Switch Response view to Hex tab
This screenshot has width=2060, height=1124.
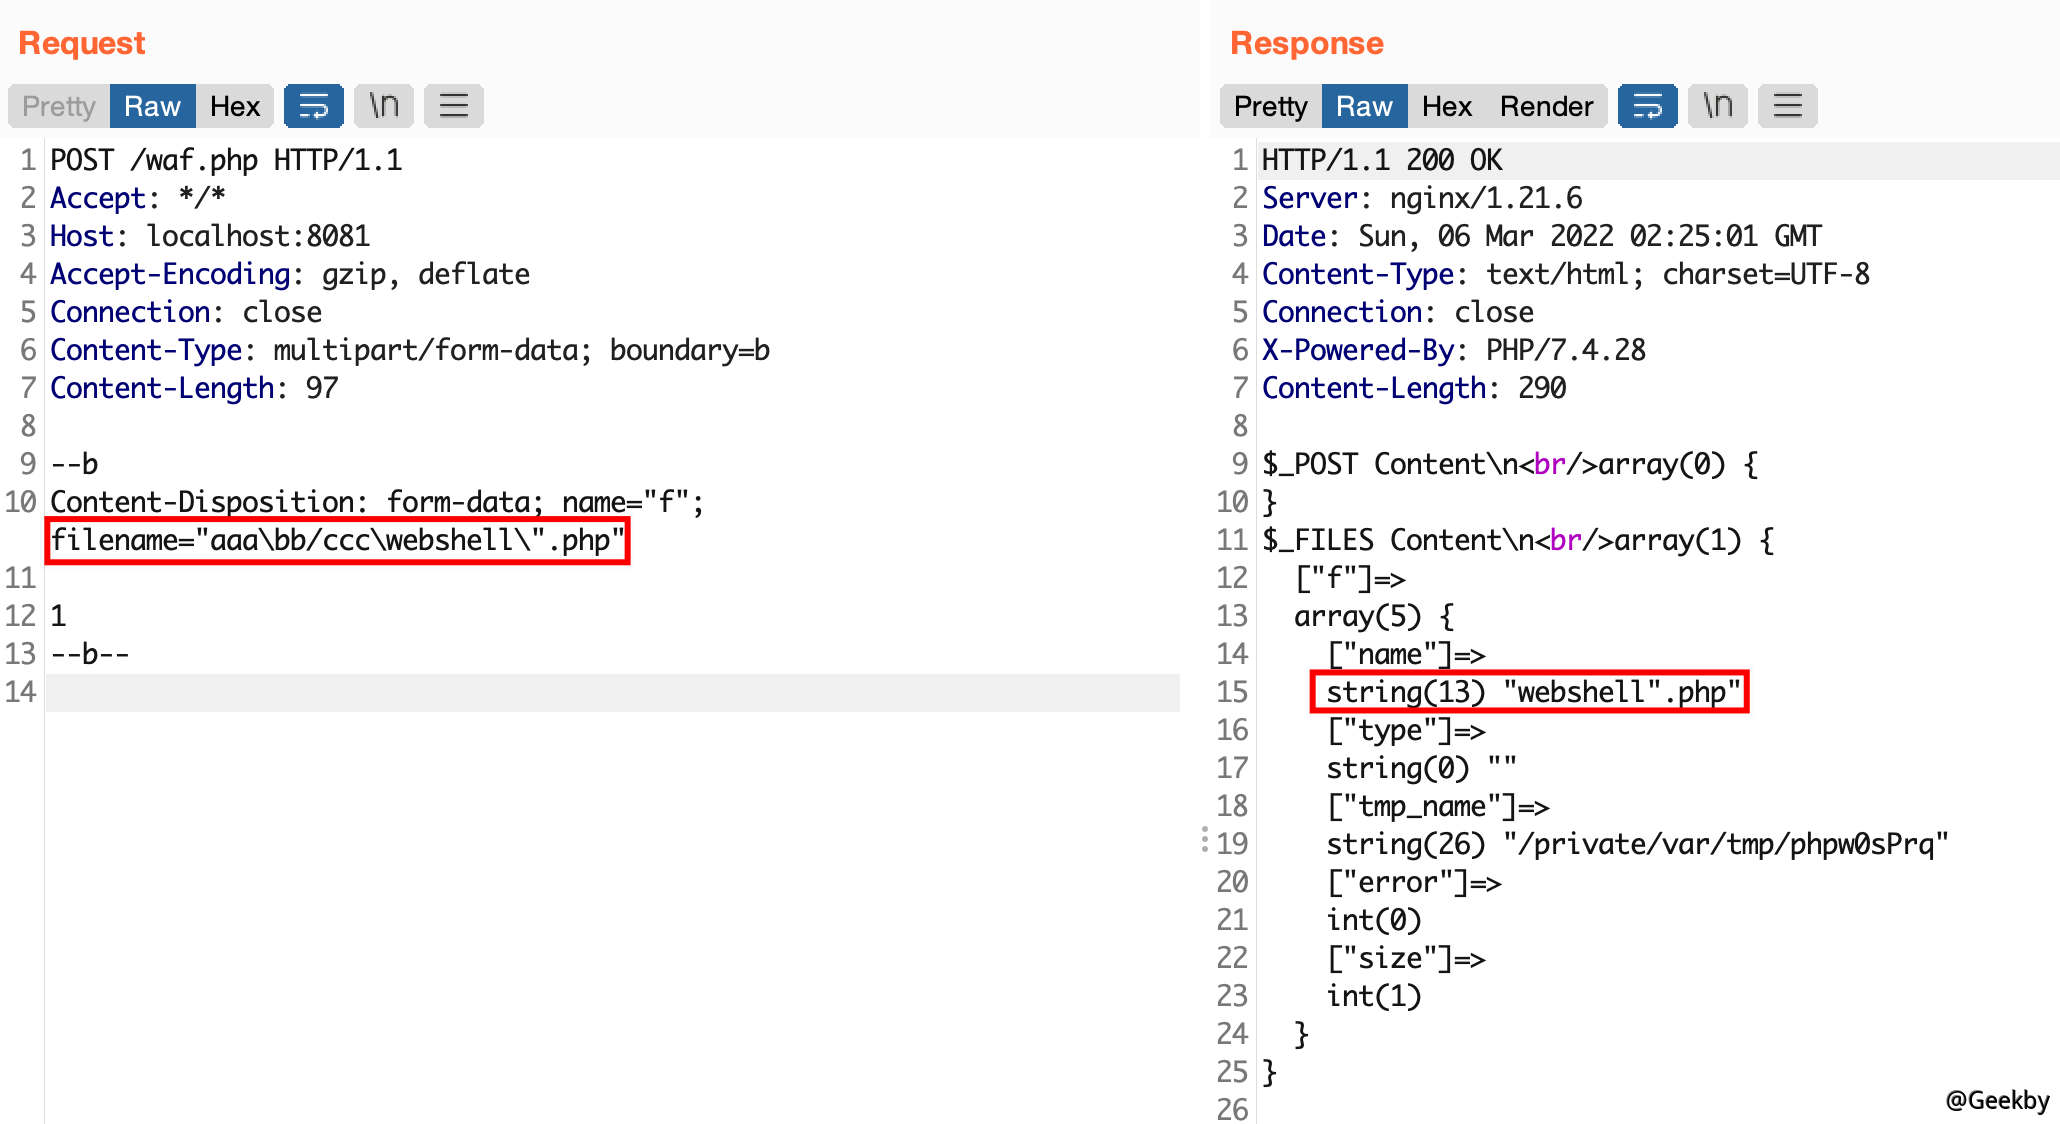1447,106
